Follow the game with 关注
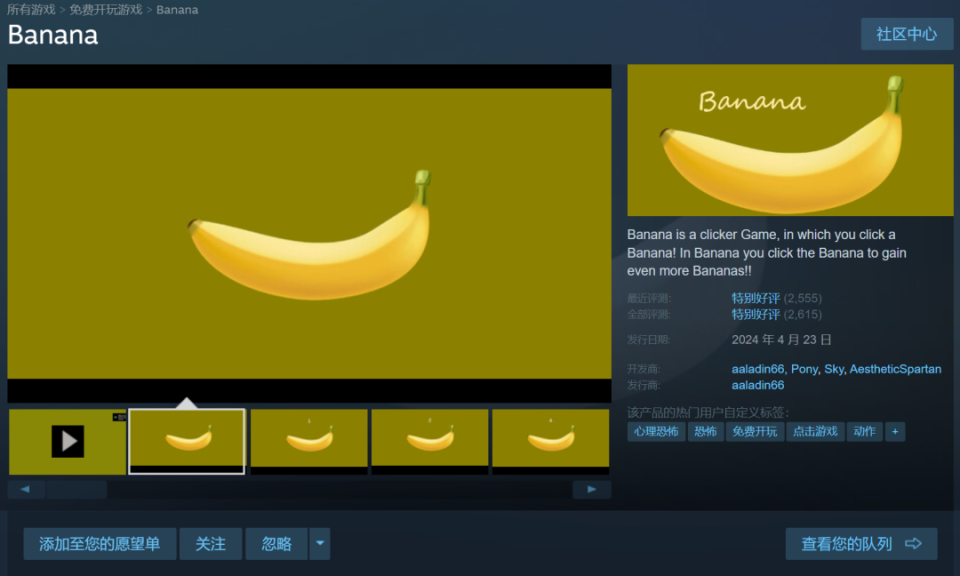This screenshot has height=576, width=960. point(211,544)
